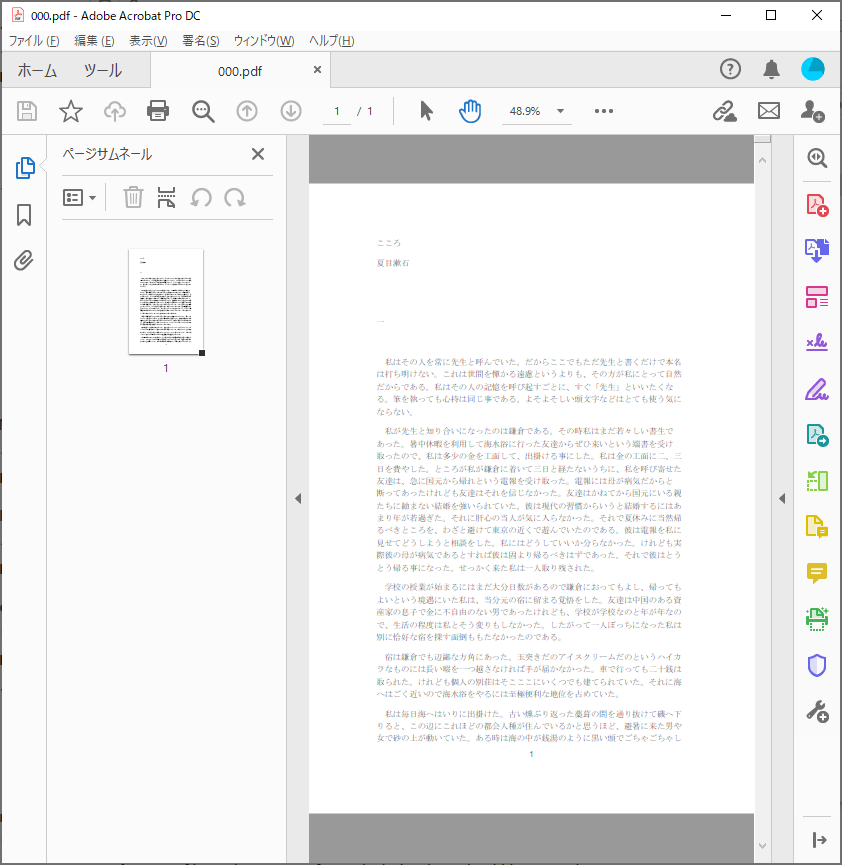
Task: Upload to Document Cloud via cloud icon
Action: [x=115, y=111]
